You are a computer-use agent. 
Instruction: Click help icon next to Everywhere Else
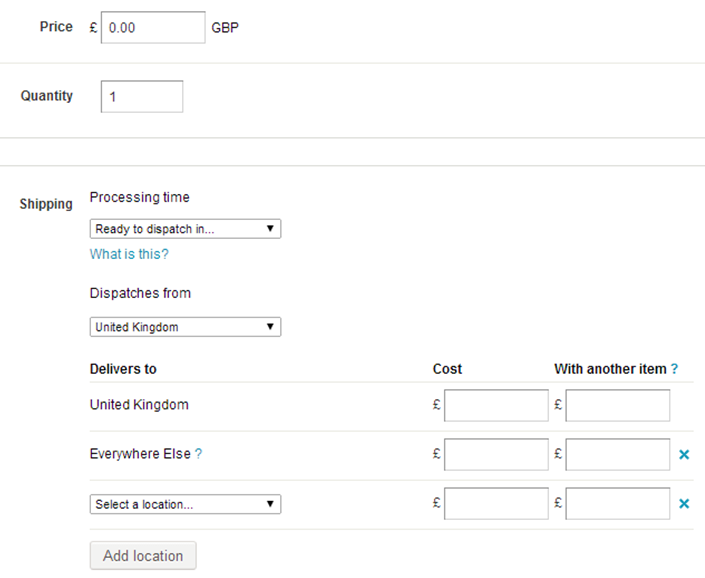coord(198,454)
